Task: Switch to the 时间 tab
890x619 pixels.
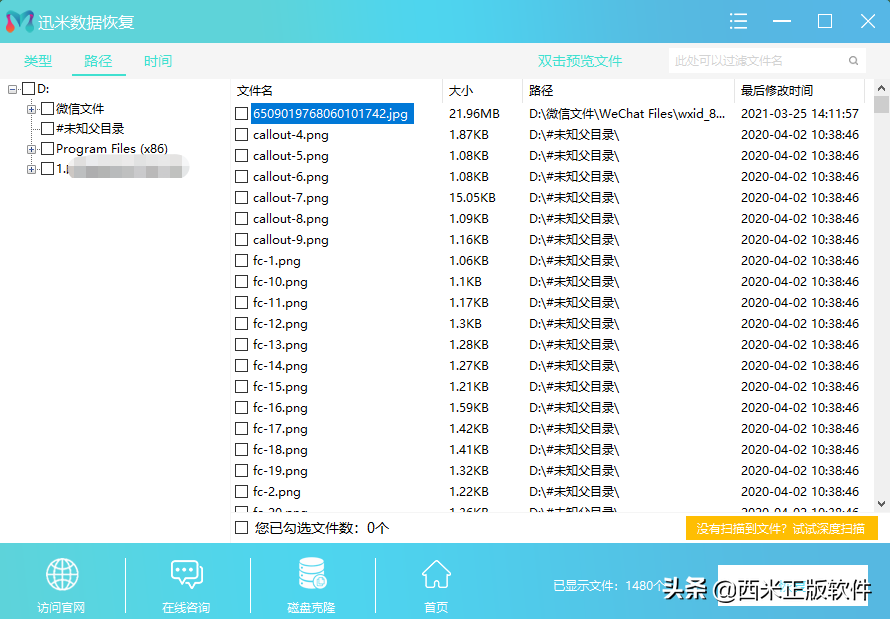Action: pyautogui.click(x=157, y=61)
